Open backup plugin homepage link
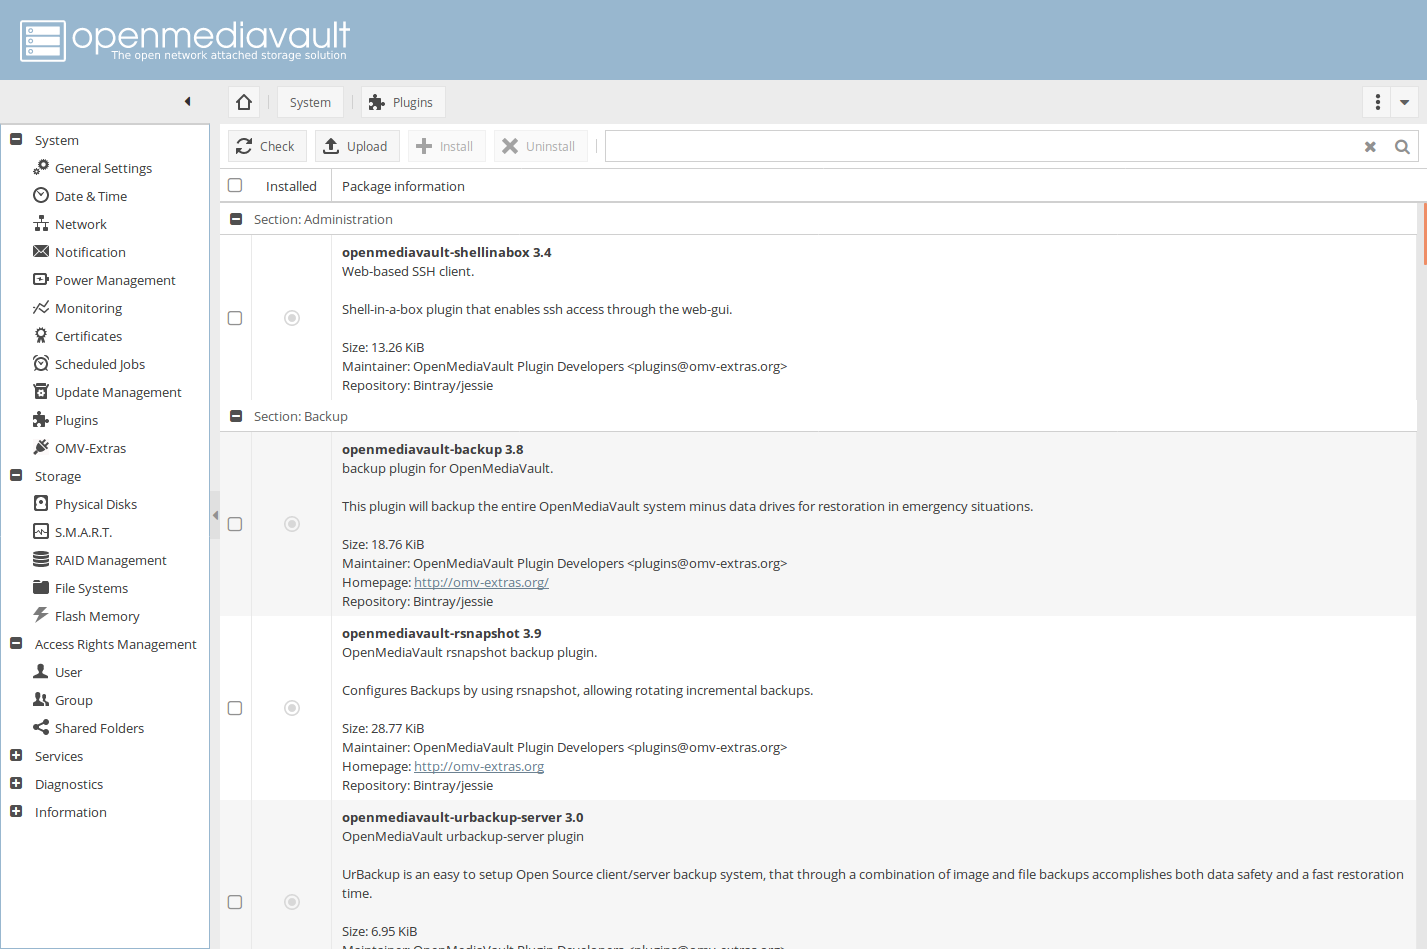The width and height of the screenshot is (1427, 949). 481,582
